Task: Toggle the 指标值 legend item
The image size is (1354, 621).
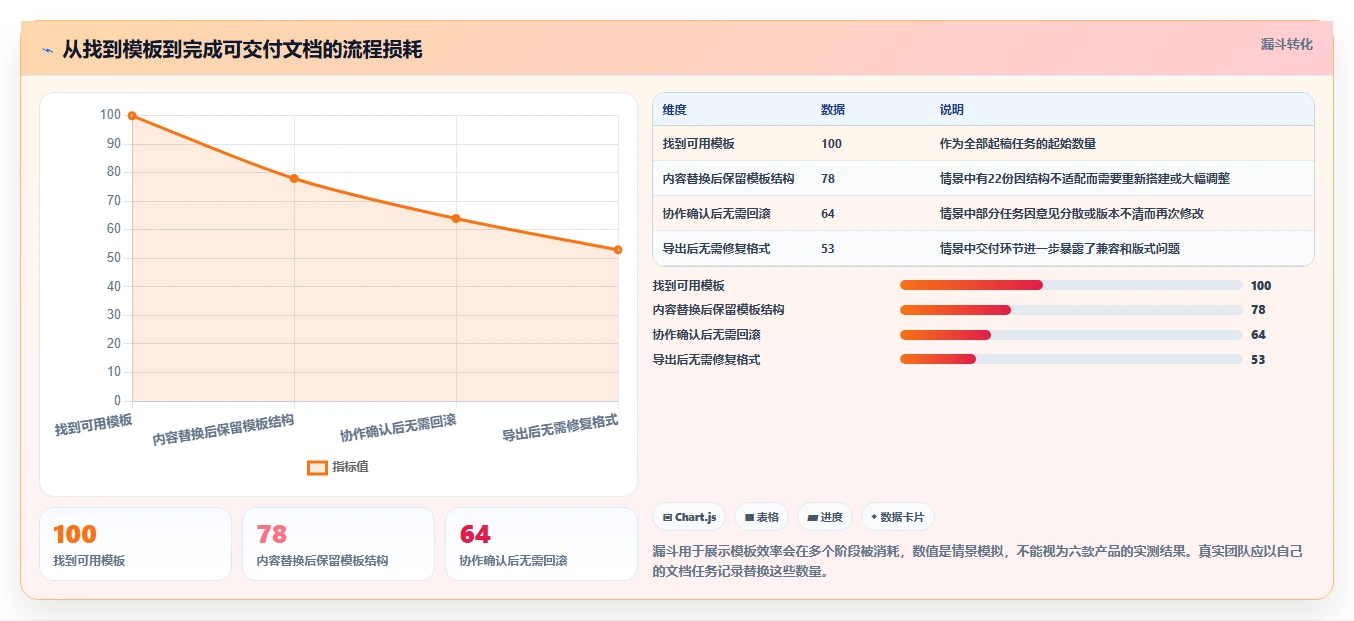Action: tap(338, 467)
